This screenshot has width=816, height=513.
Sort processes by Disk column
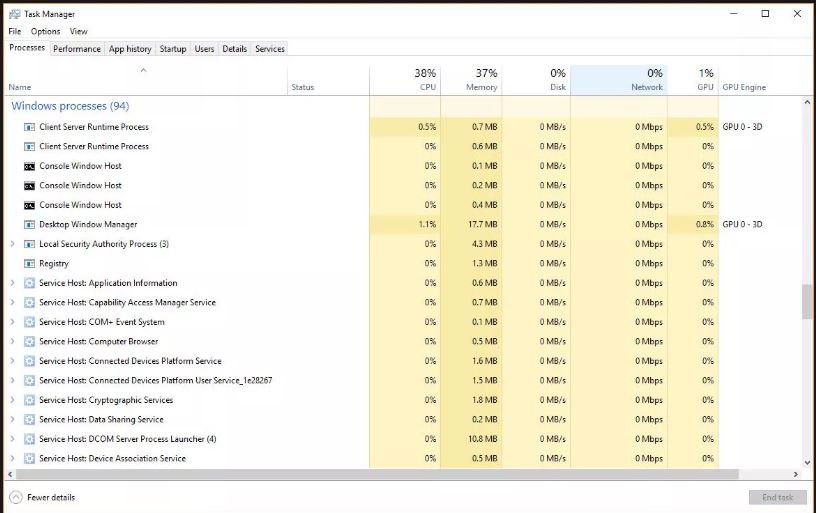pyautogui.click(x=536, y=81)
